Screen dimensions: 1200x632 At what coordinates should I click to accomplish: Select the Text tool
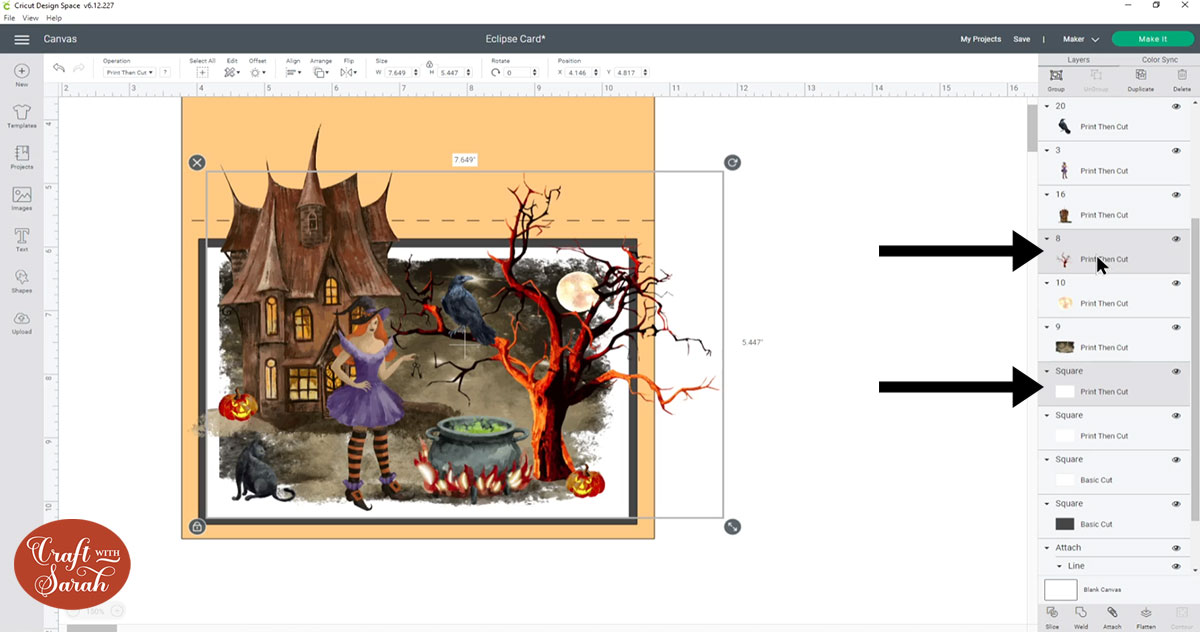click(21, 238)
